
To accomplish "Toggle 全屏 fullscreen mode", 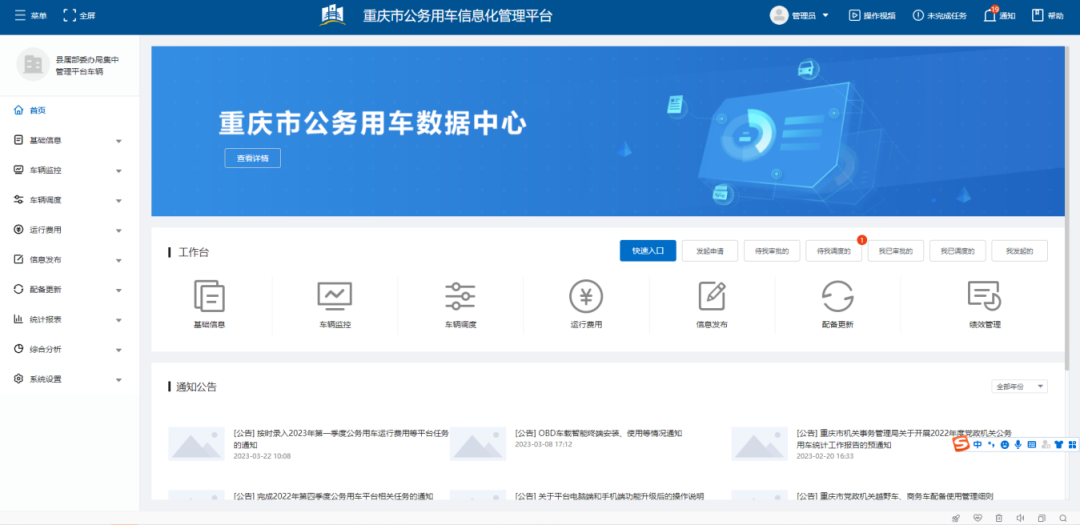I will click(x=79, y=15).
